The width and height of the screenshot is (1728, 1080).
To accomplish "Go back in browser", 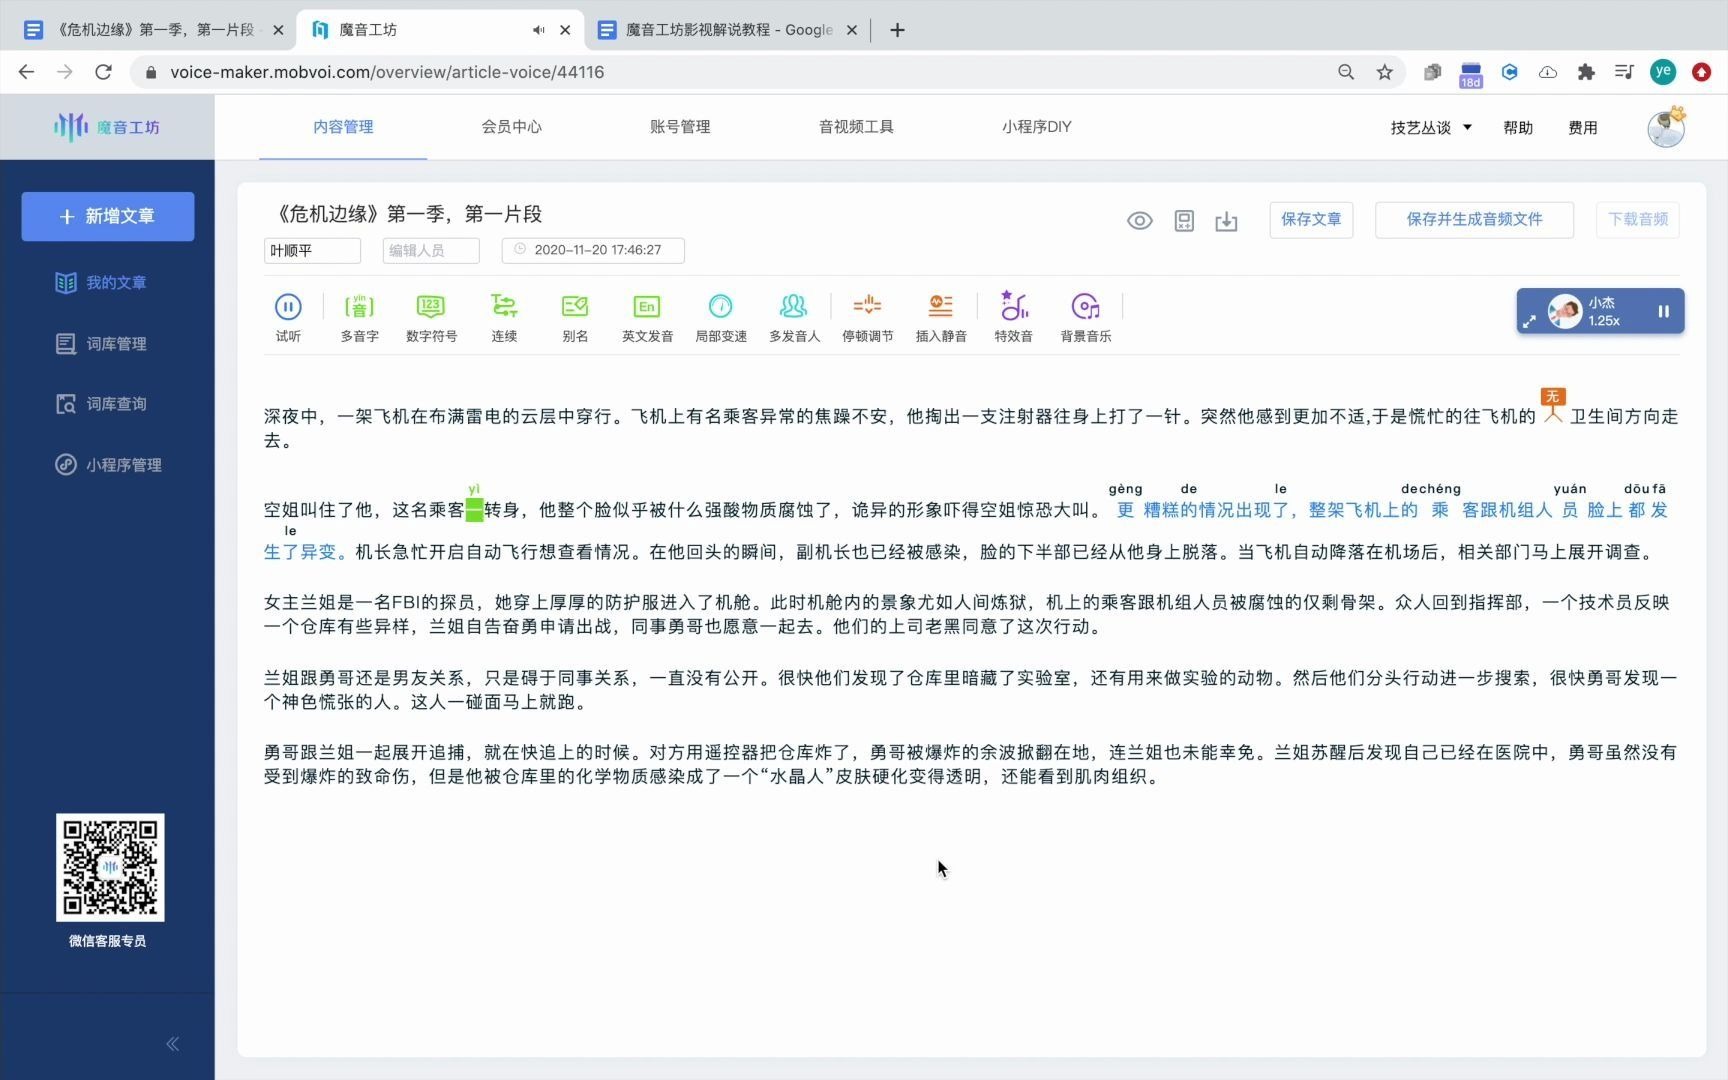I will pyautogui.click(x=27, y=72).
